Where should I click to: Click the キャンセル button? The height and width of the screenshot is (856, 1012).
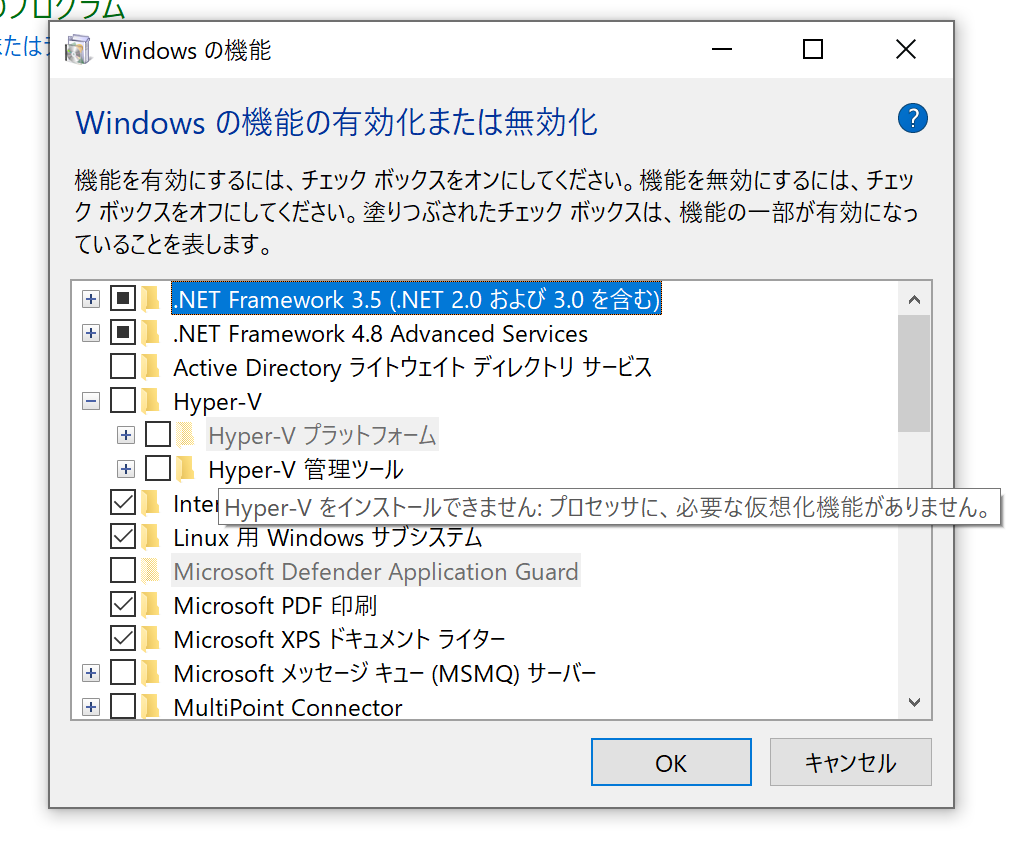[850, 762]
